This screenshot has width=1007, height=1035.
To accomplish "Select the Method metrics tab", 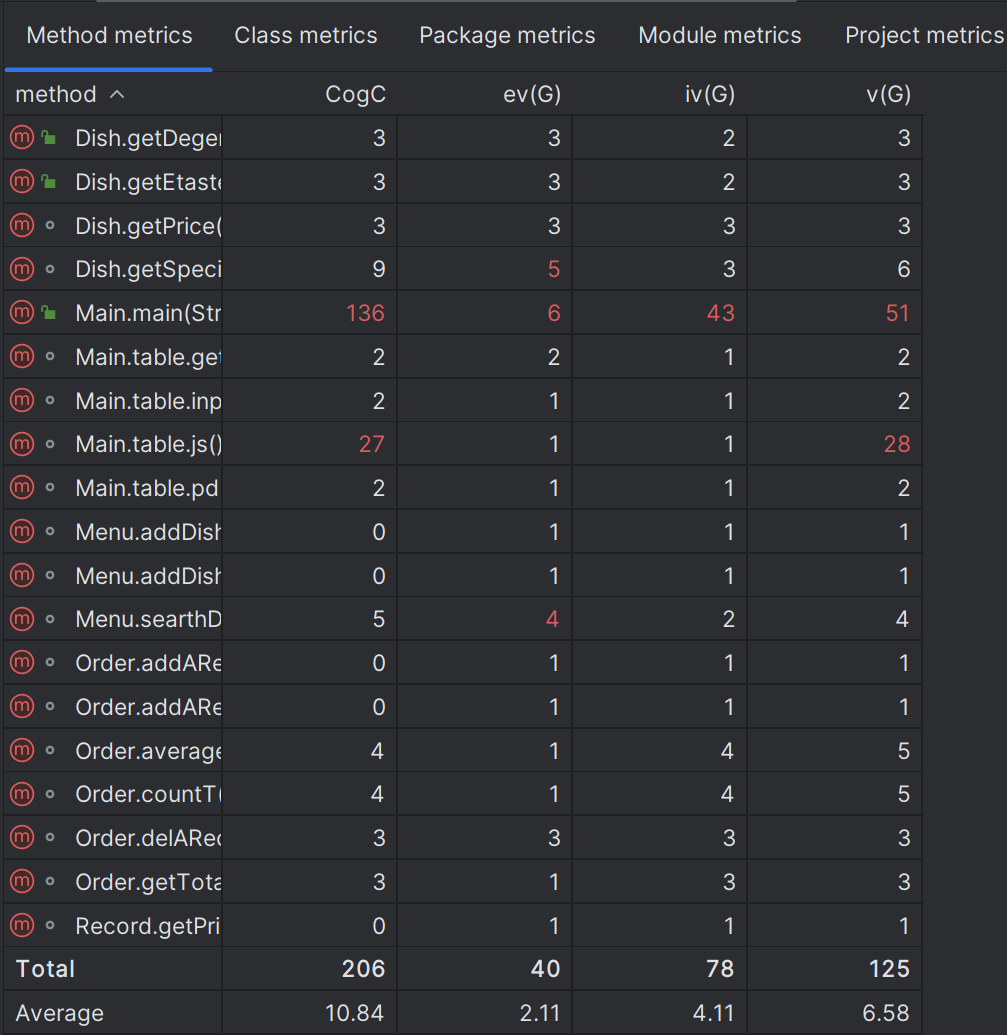I will (x=109, y=35).
